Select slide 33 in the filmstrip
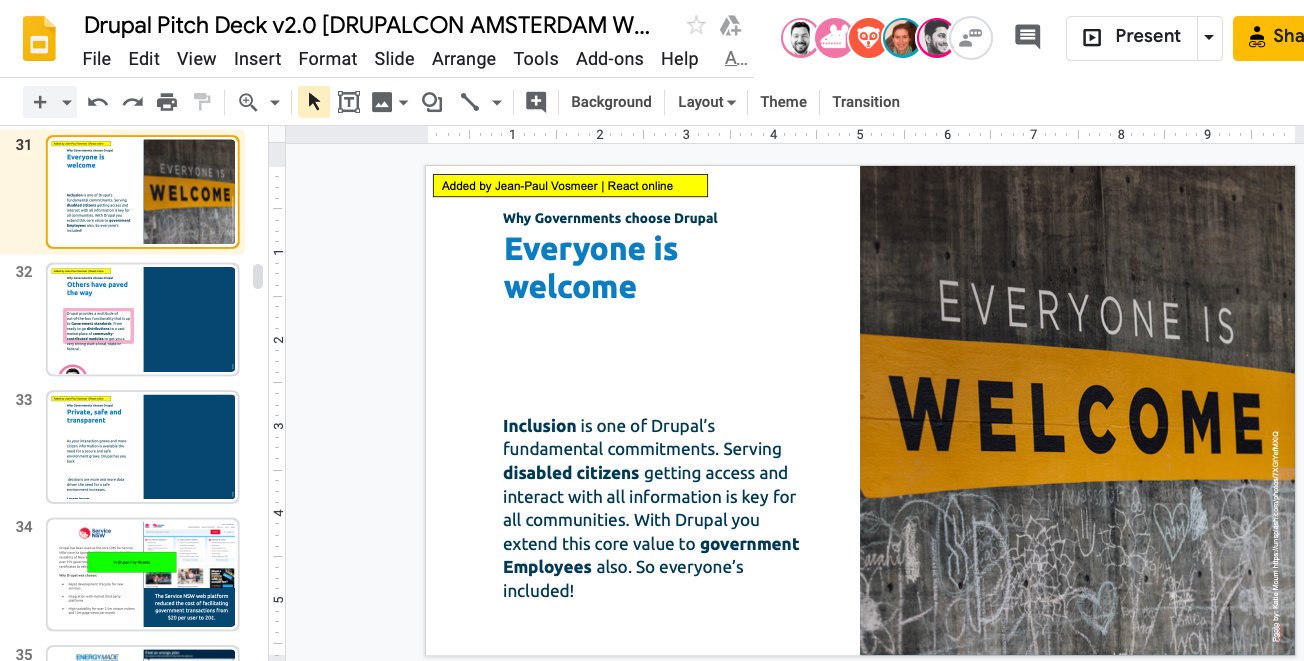 pos(142,446)
